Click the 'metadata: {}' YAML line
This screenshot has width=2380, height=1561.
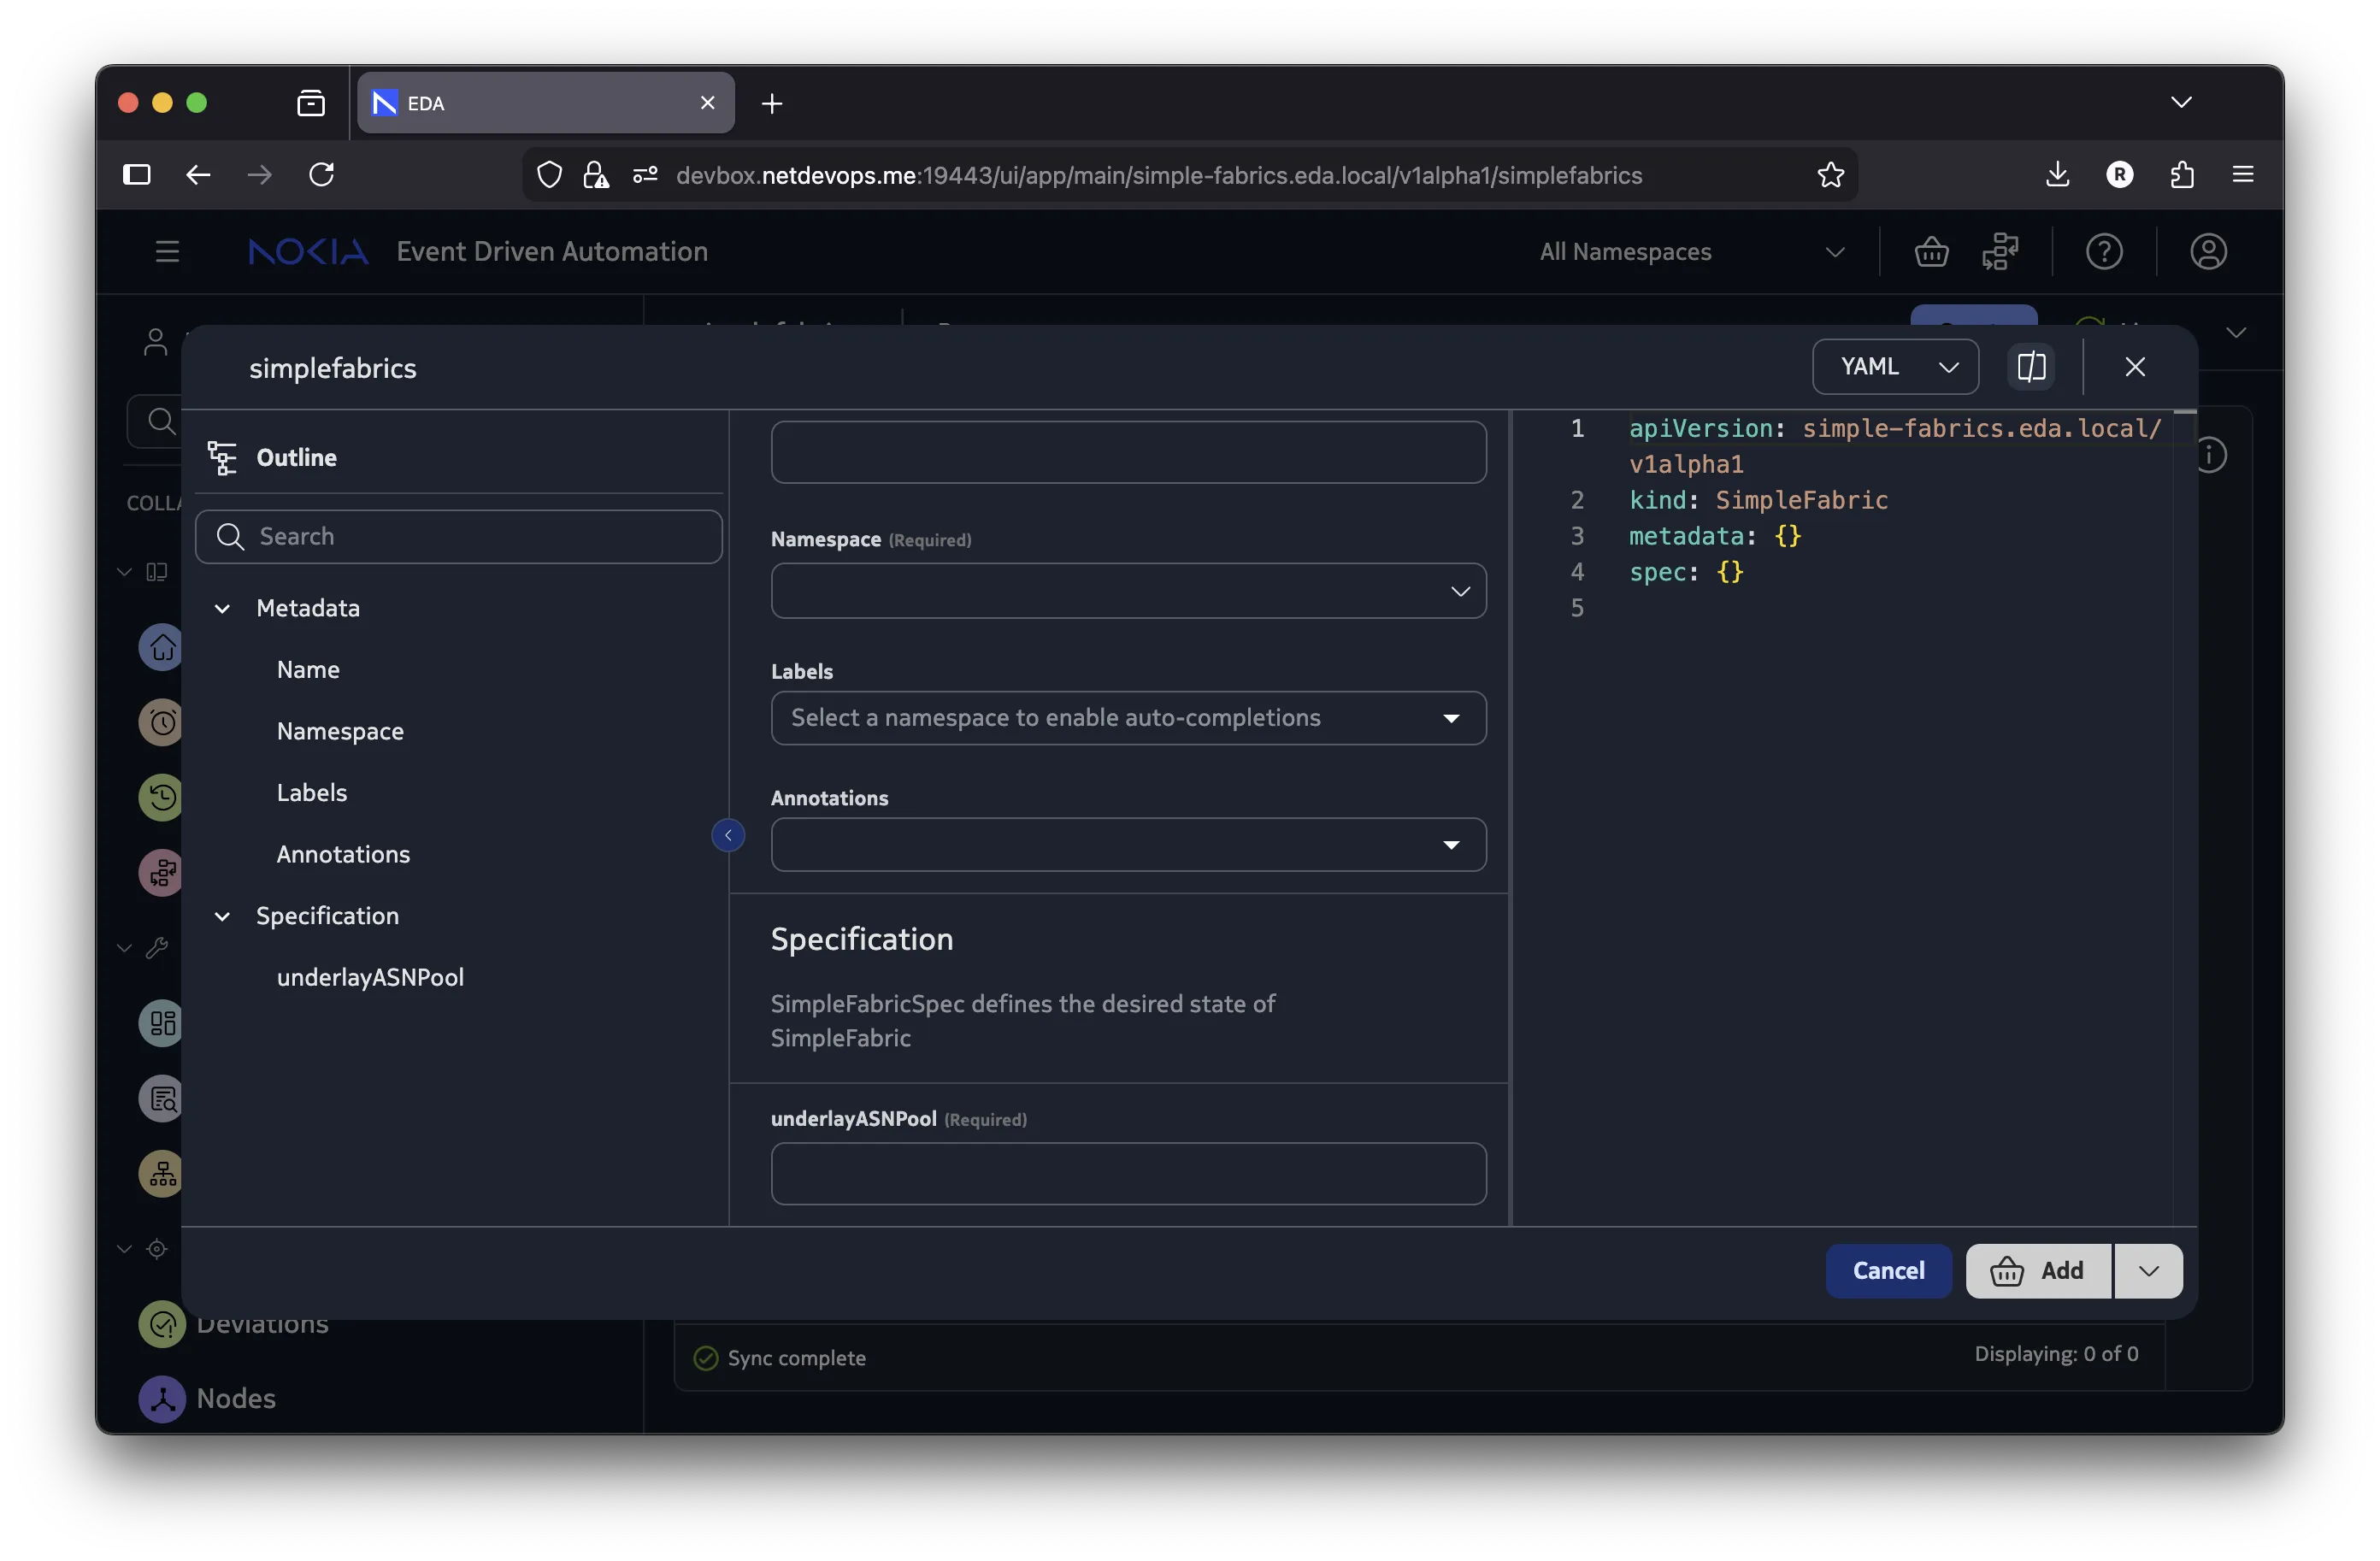pos(1715,536)
